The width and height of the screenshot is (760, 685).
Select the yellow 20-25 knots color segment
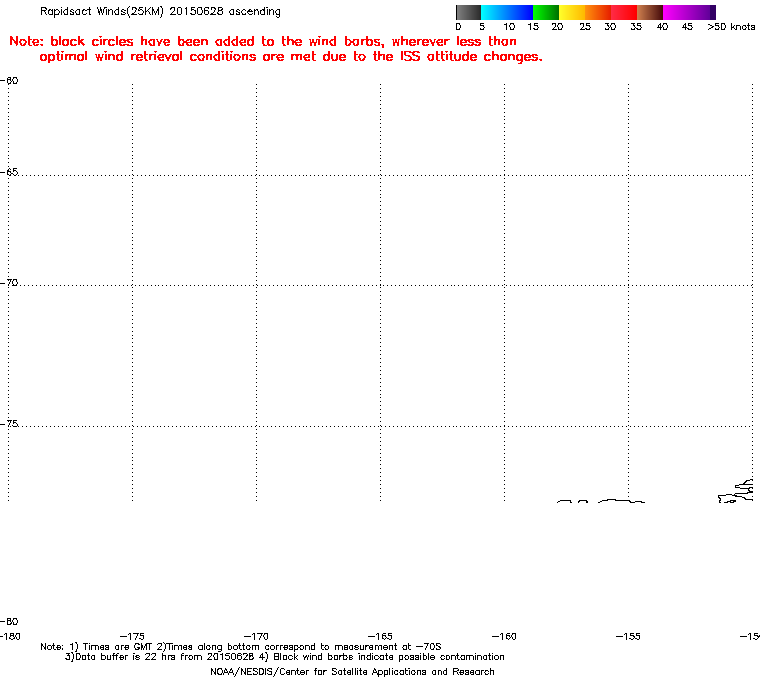click(x=572, y=12)
